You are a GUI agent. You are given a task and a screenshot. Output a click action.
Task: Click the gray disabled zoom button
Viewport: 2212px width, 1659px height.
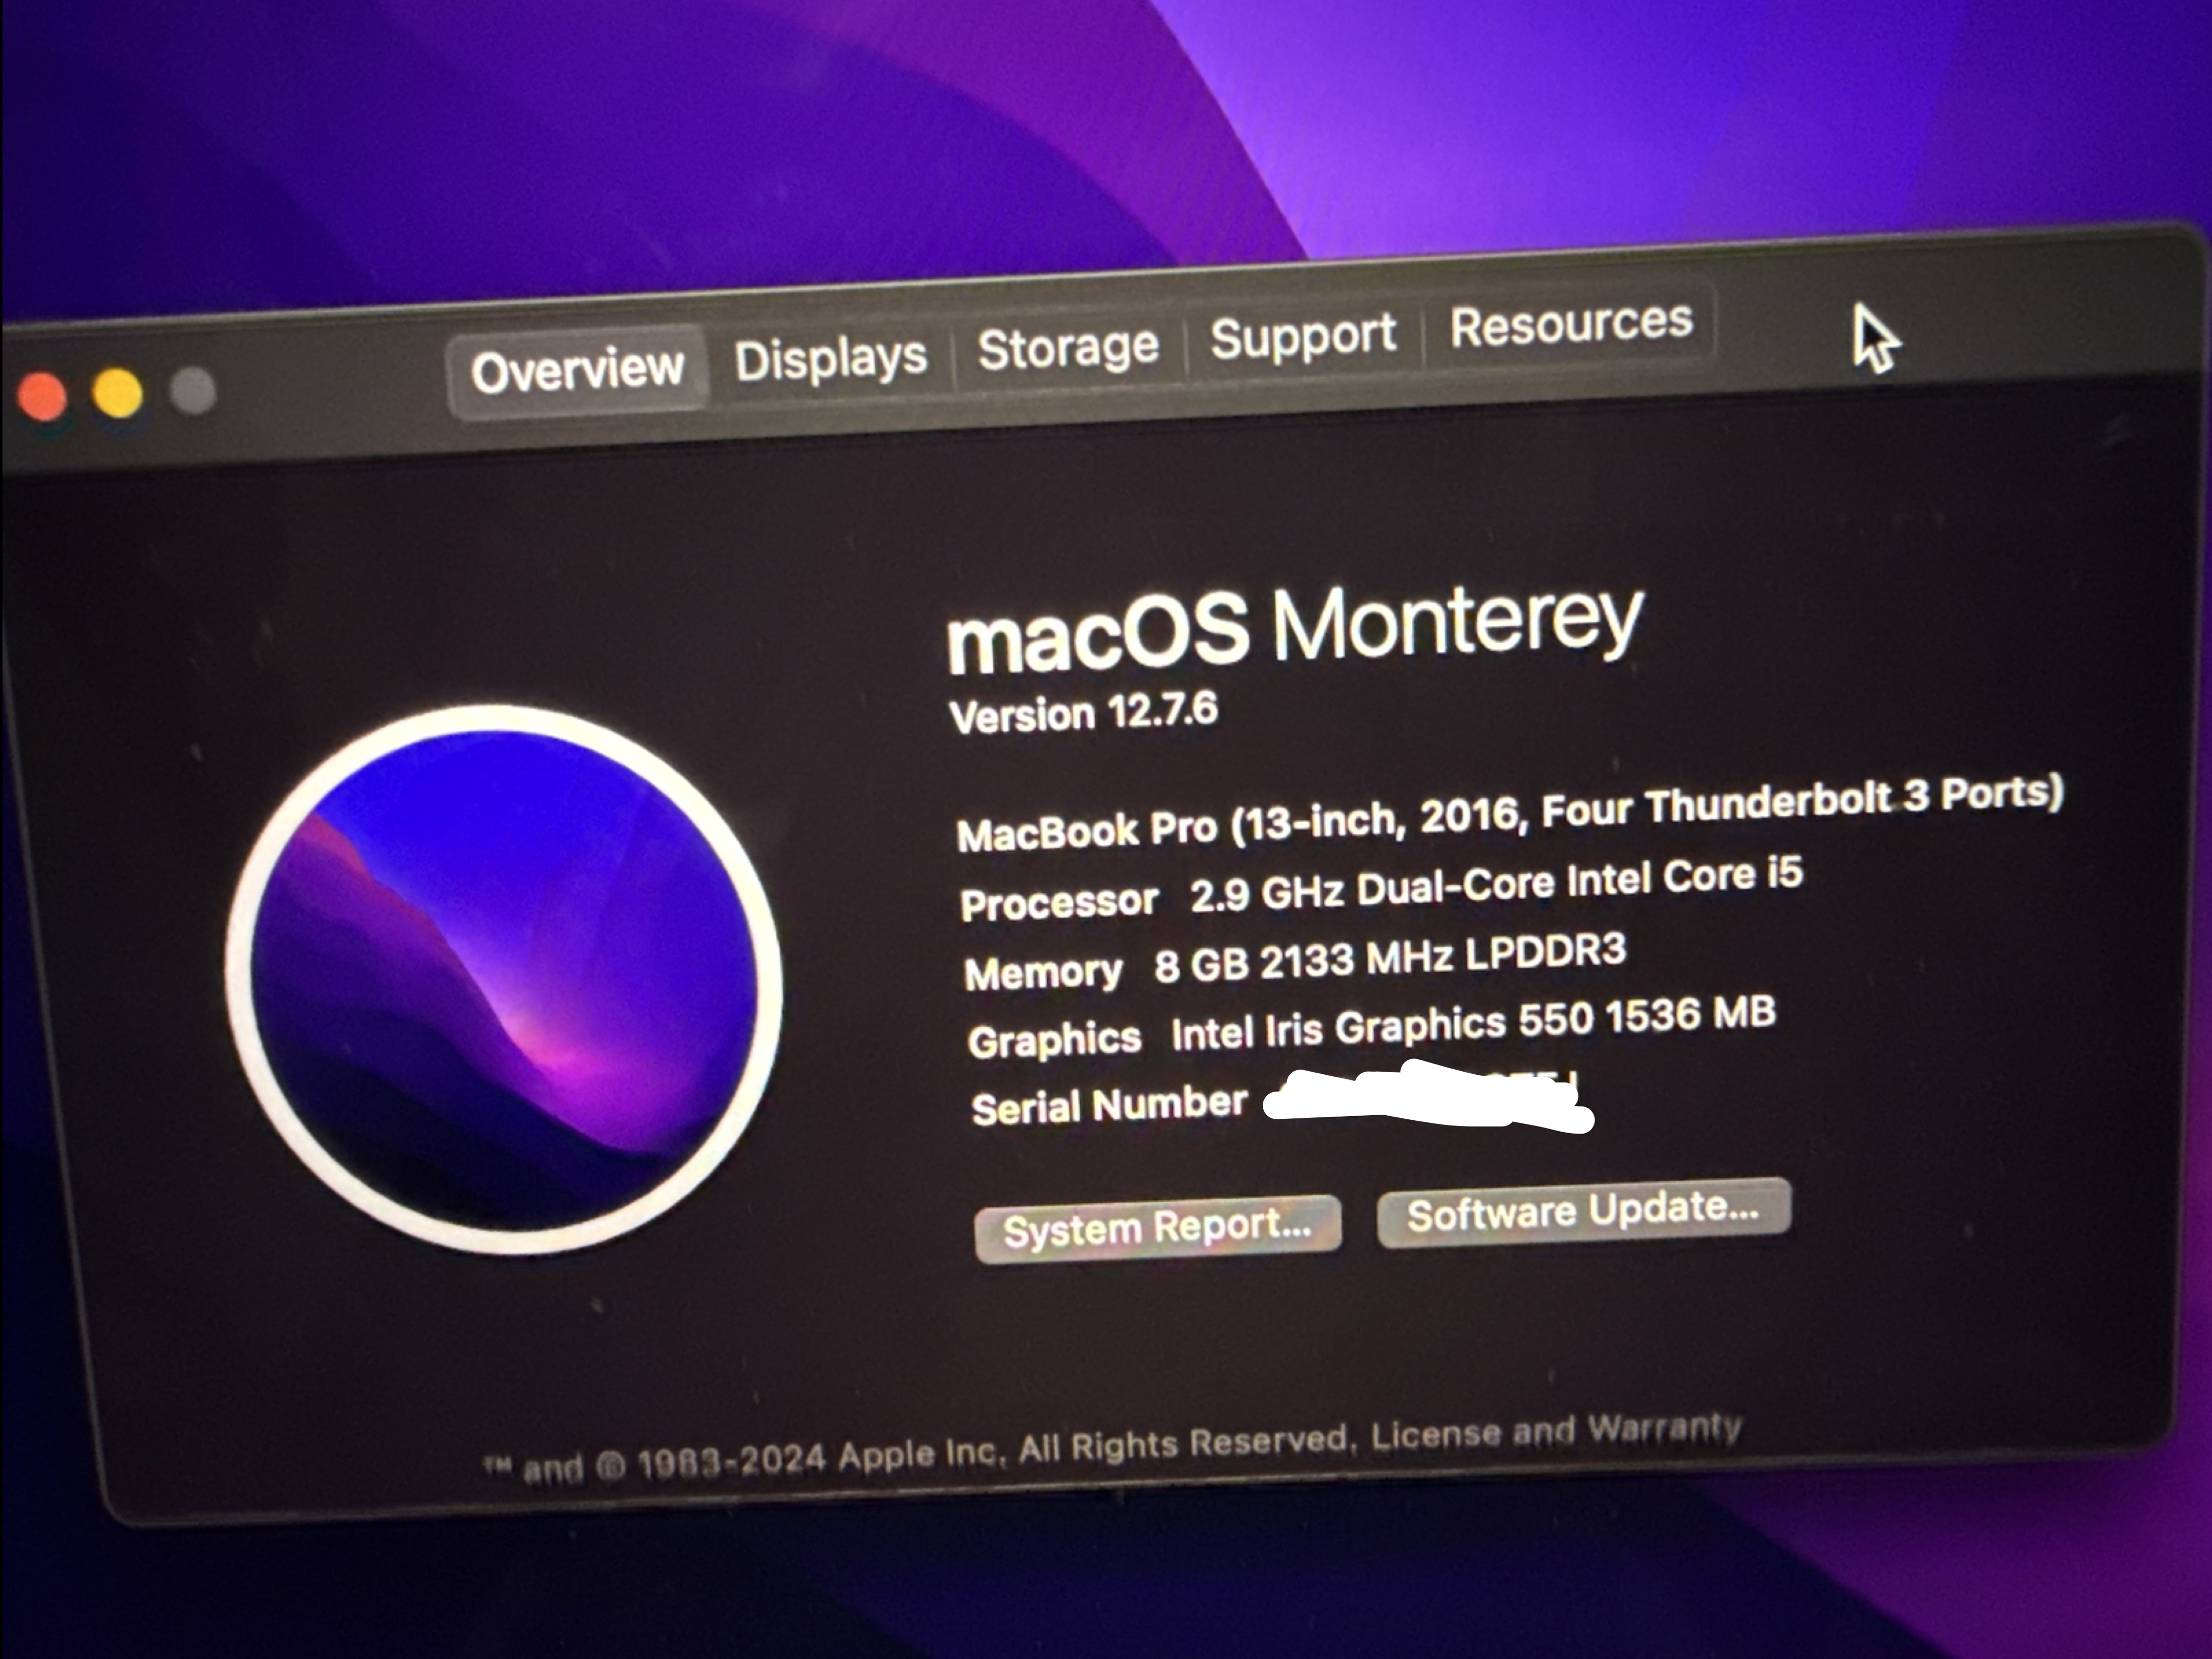tap(193, 390)
